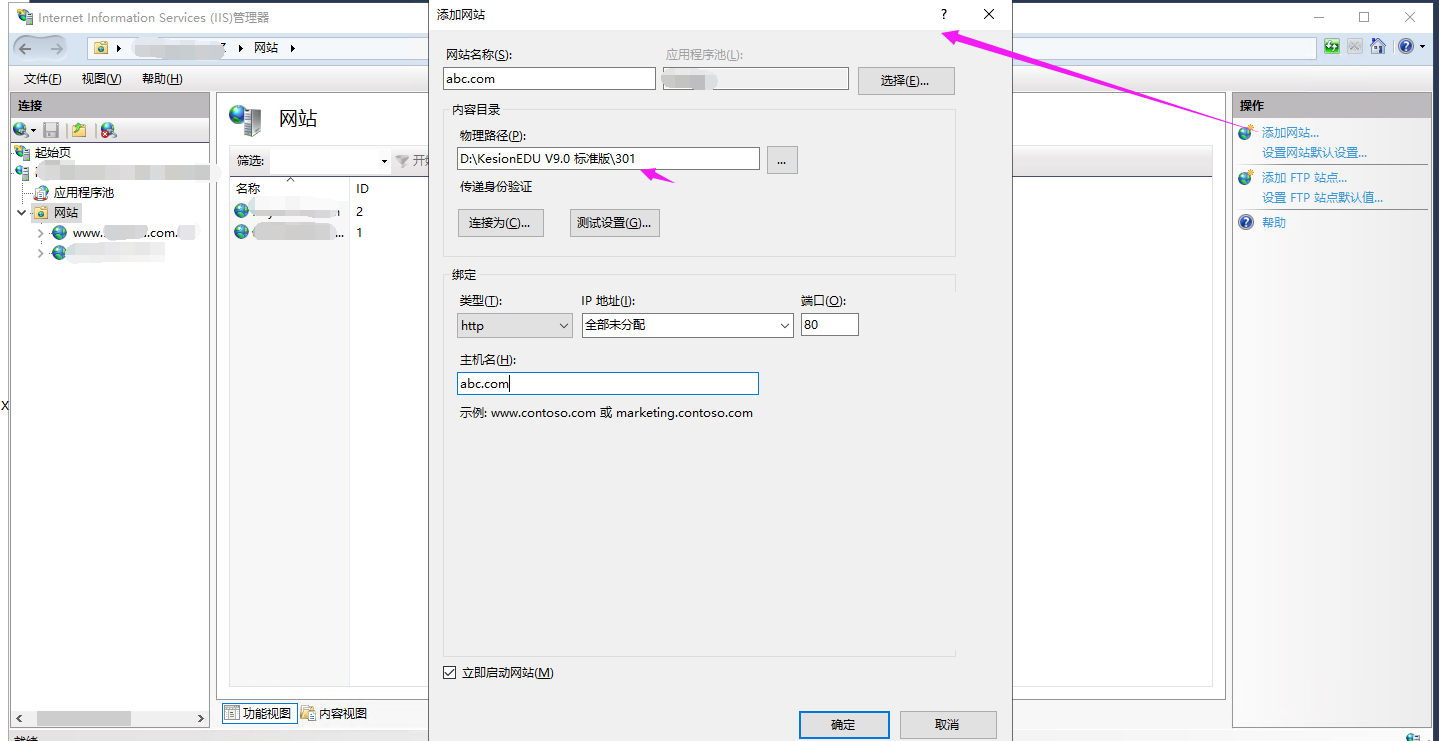Collapse the 网站 tree node
This screenshot has height=741, width=1439.
[22, 213]
